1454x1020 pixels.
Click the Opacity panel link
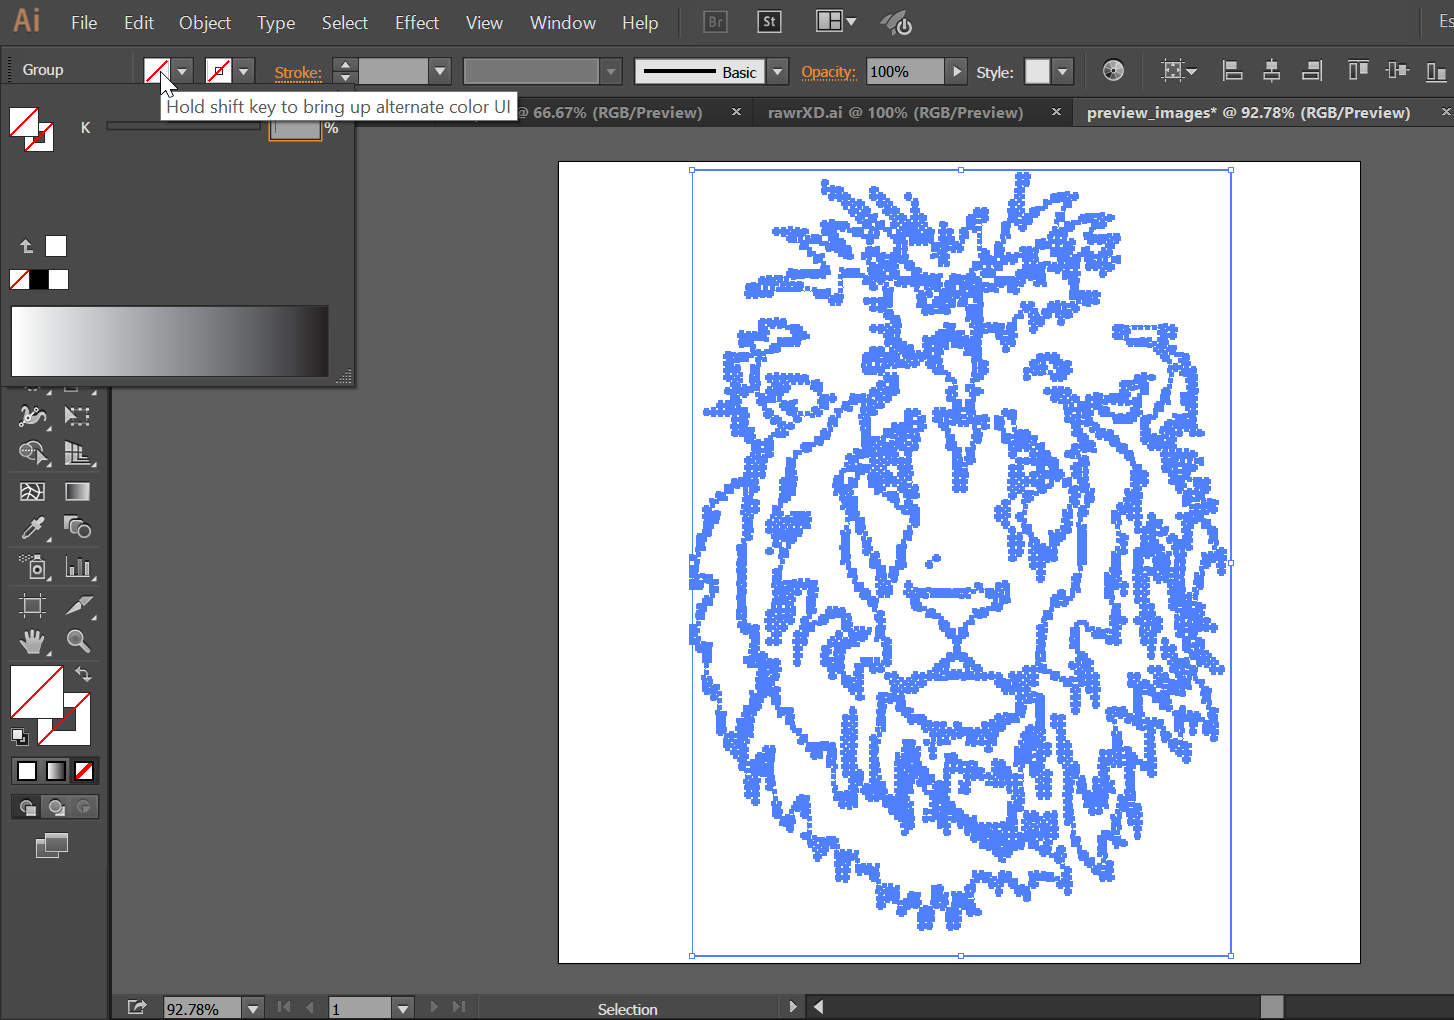[x=829, y=72]
